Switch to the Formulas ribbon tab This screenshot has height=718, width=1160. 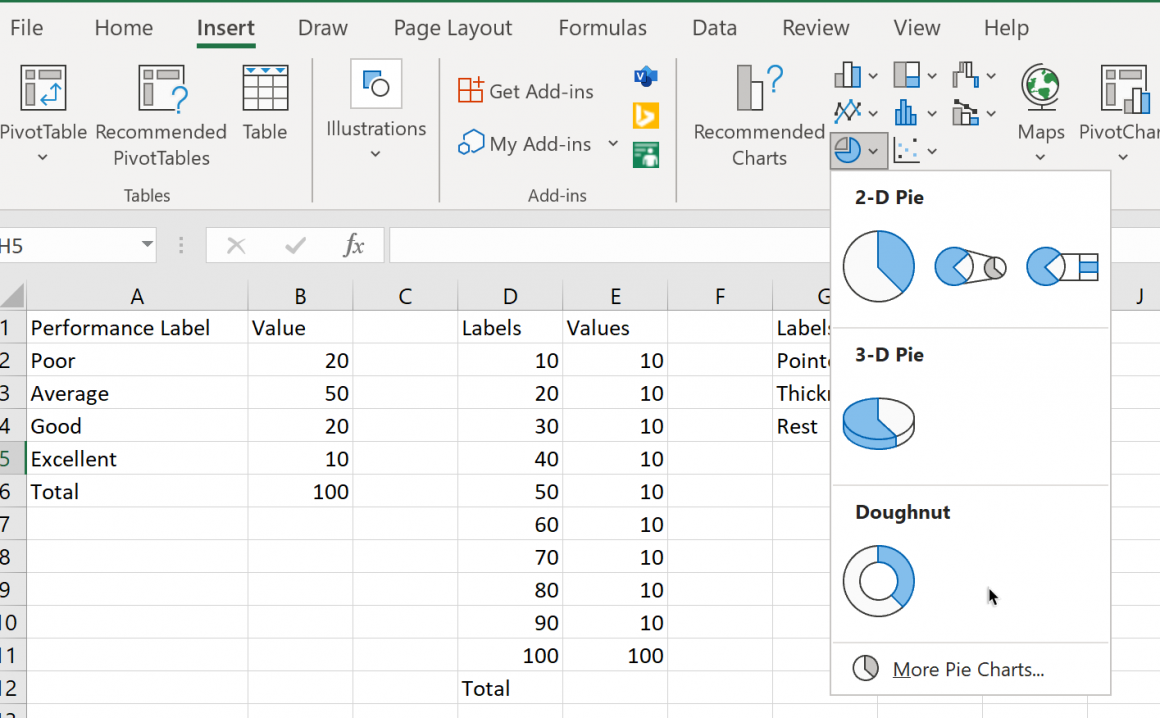(x=602, y=28)
